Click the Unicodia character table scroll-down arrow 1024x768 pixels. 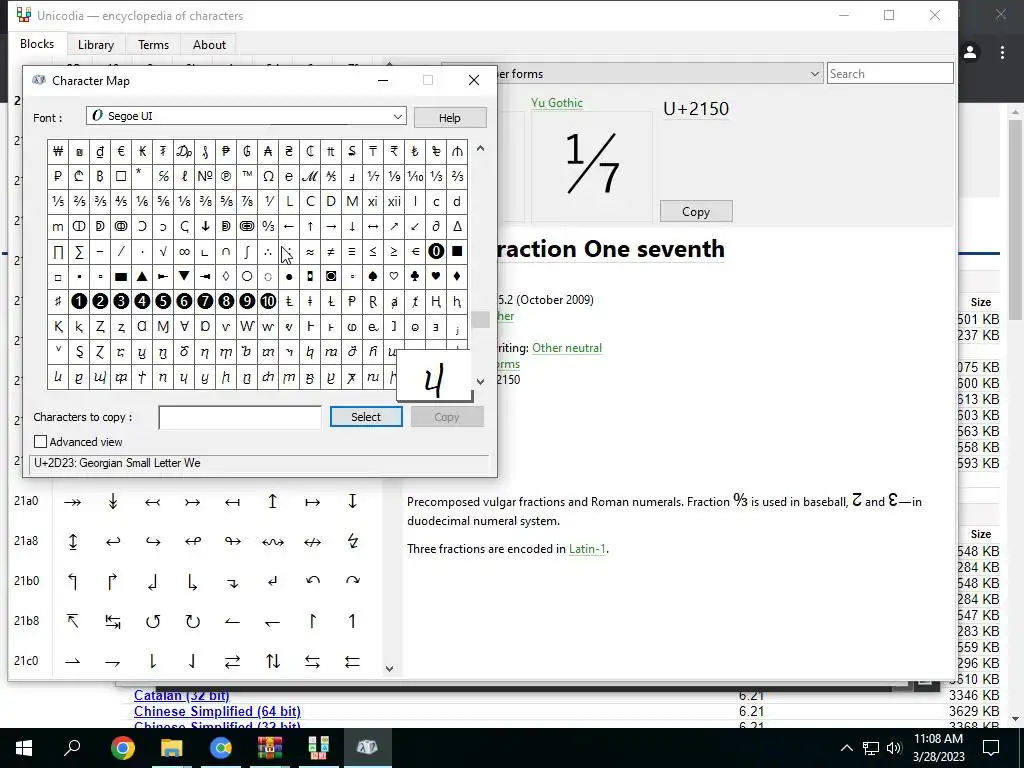tap(389, 668)
